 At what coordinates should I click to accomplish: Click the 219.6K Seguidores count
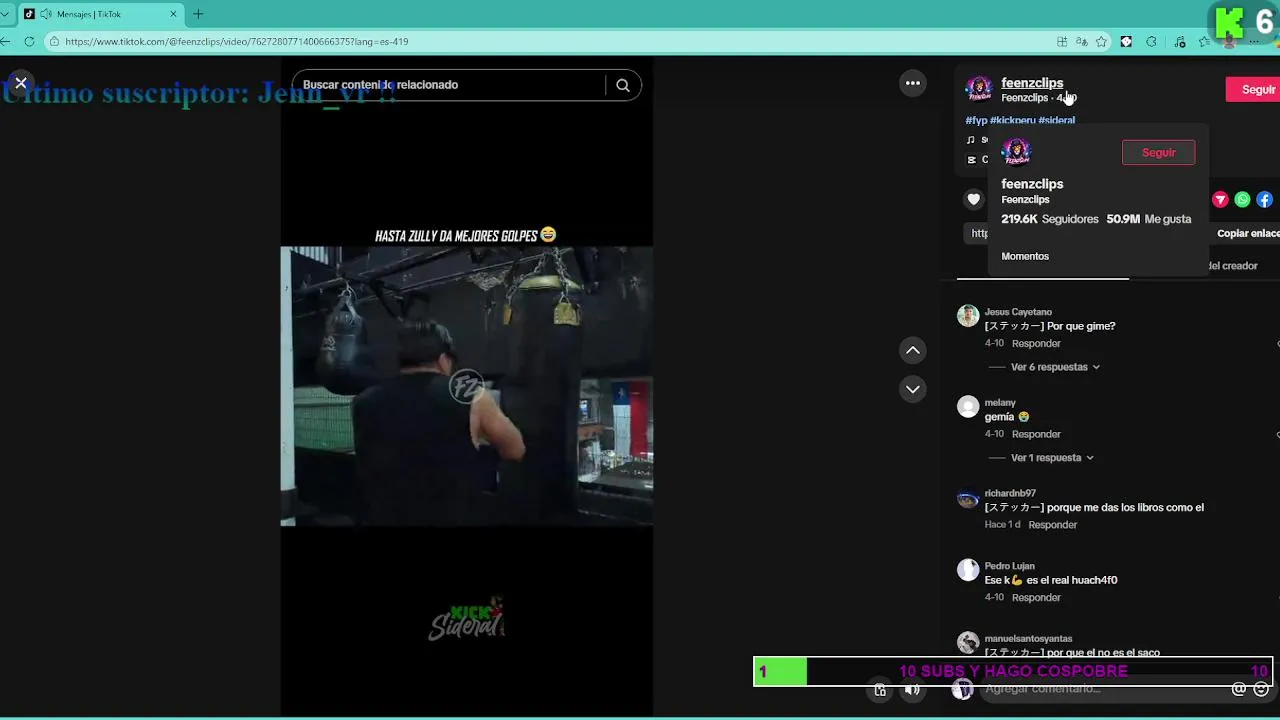tap(1050, 219)
